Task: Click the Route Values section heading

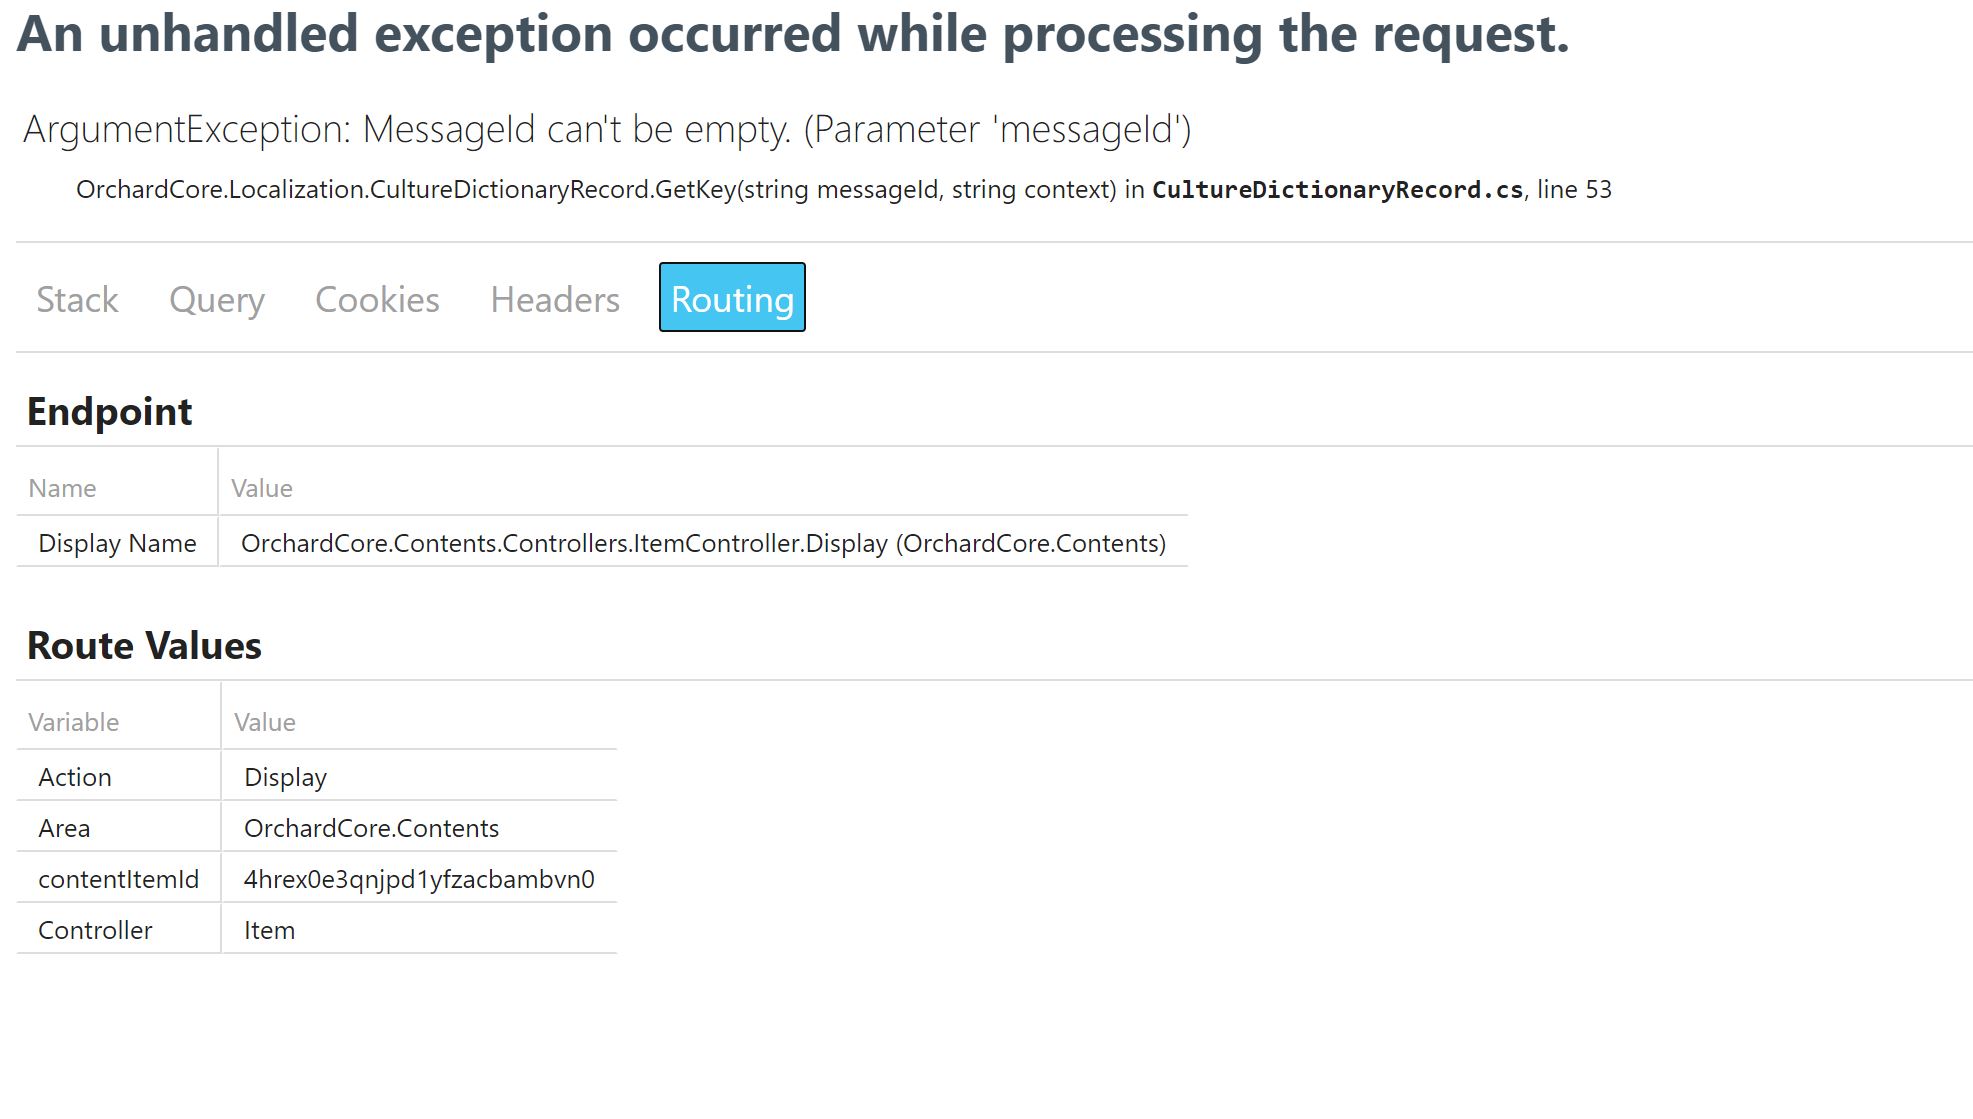Action: [144, 645]
